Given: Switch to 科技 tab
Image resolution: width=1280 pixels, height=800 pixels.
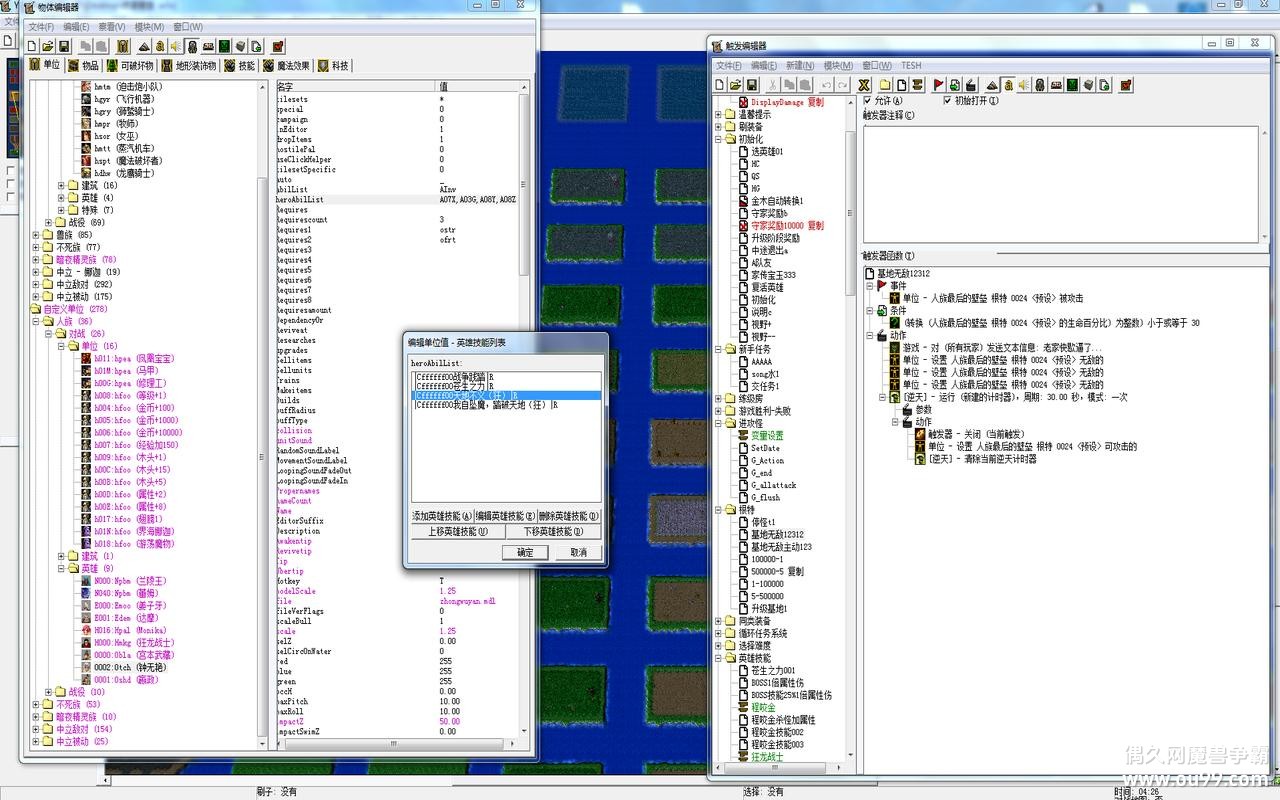Looking at the screenshot, I should pyautogui.click(x=333, y=65).
